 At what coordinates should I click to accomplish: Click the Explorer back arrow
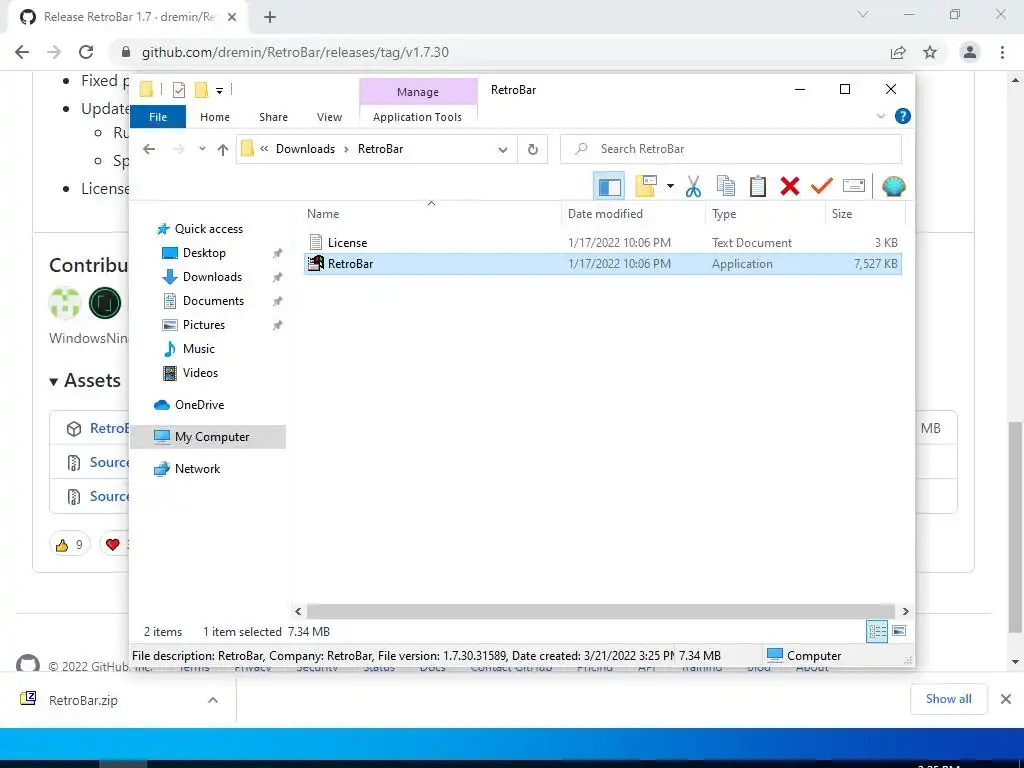coord(149,150)
